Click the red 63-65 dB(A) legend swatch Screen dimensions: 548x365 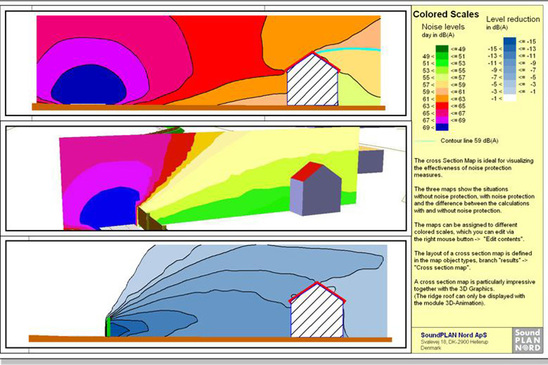click(442, 106)
